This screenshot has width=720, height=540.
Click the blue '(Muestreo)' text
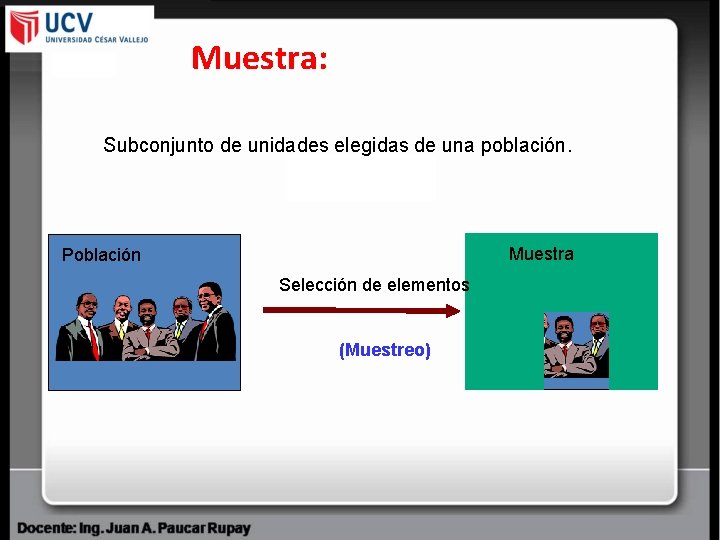pos(385,350)
